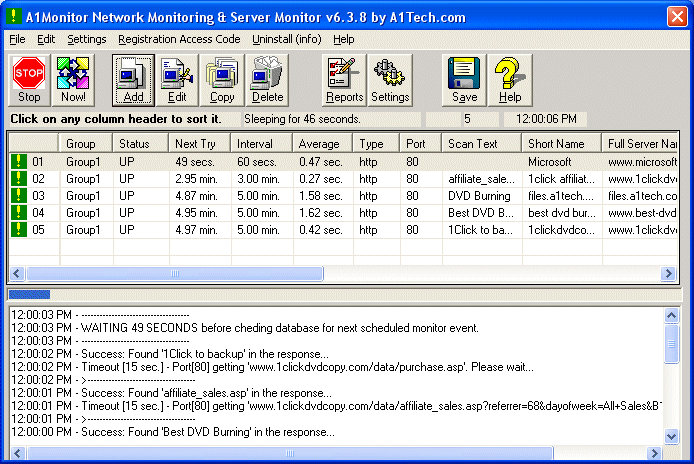Click the log pane horizontal scrollbar thumb
This screenshot has height=464, width=694.
pos(290,453)
